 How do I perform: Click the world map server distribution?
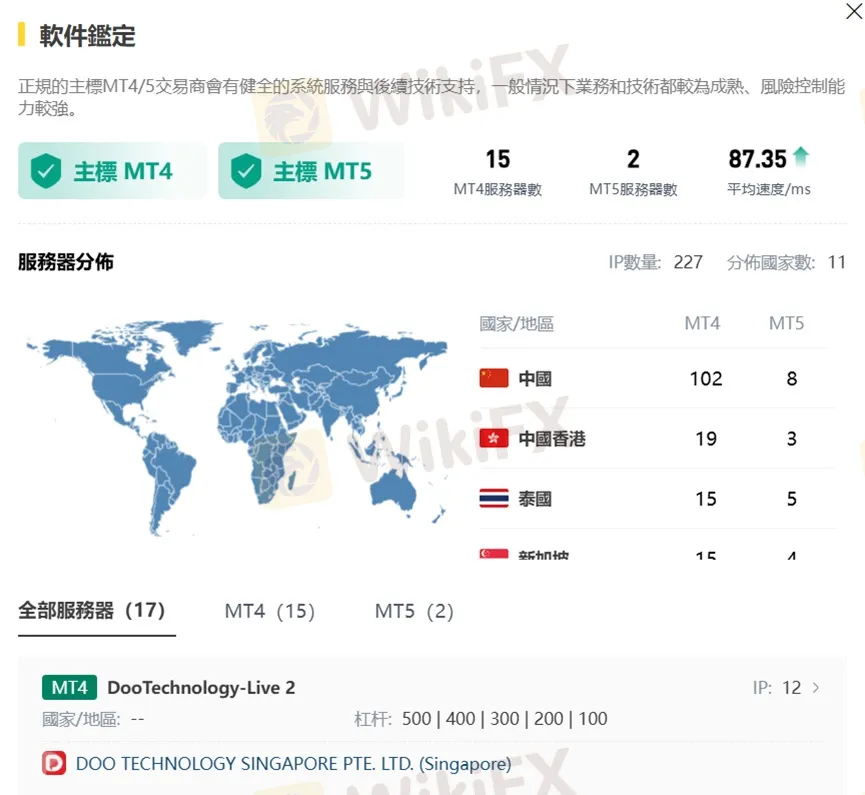click(237, 428)
